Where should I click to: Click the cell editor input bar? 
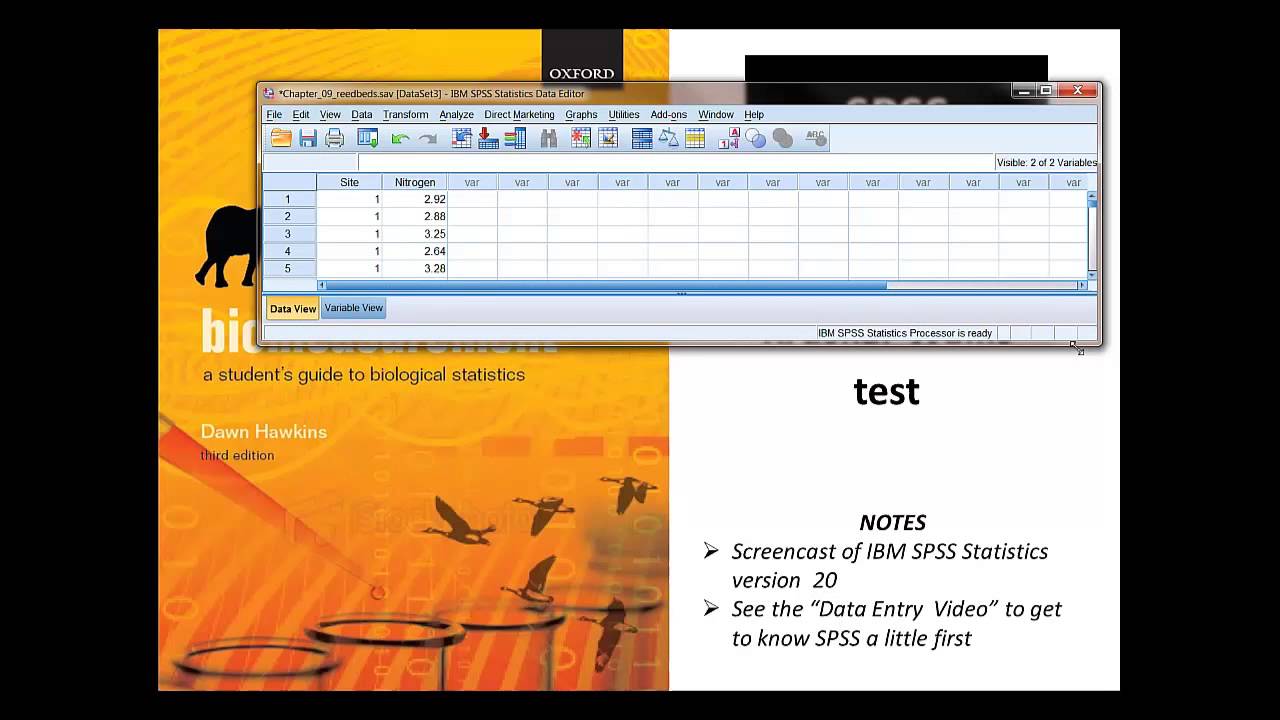click(x=675, y=162)
